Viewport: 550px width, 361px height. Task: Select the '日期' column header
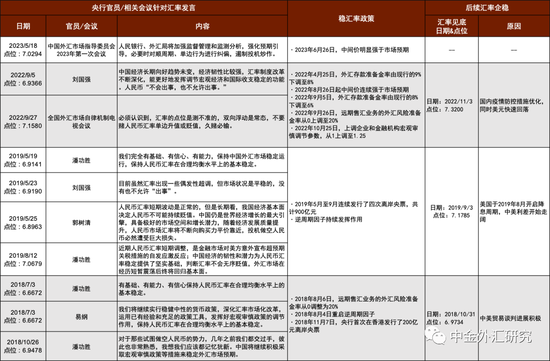point(23,26)
